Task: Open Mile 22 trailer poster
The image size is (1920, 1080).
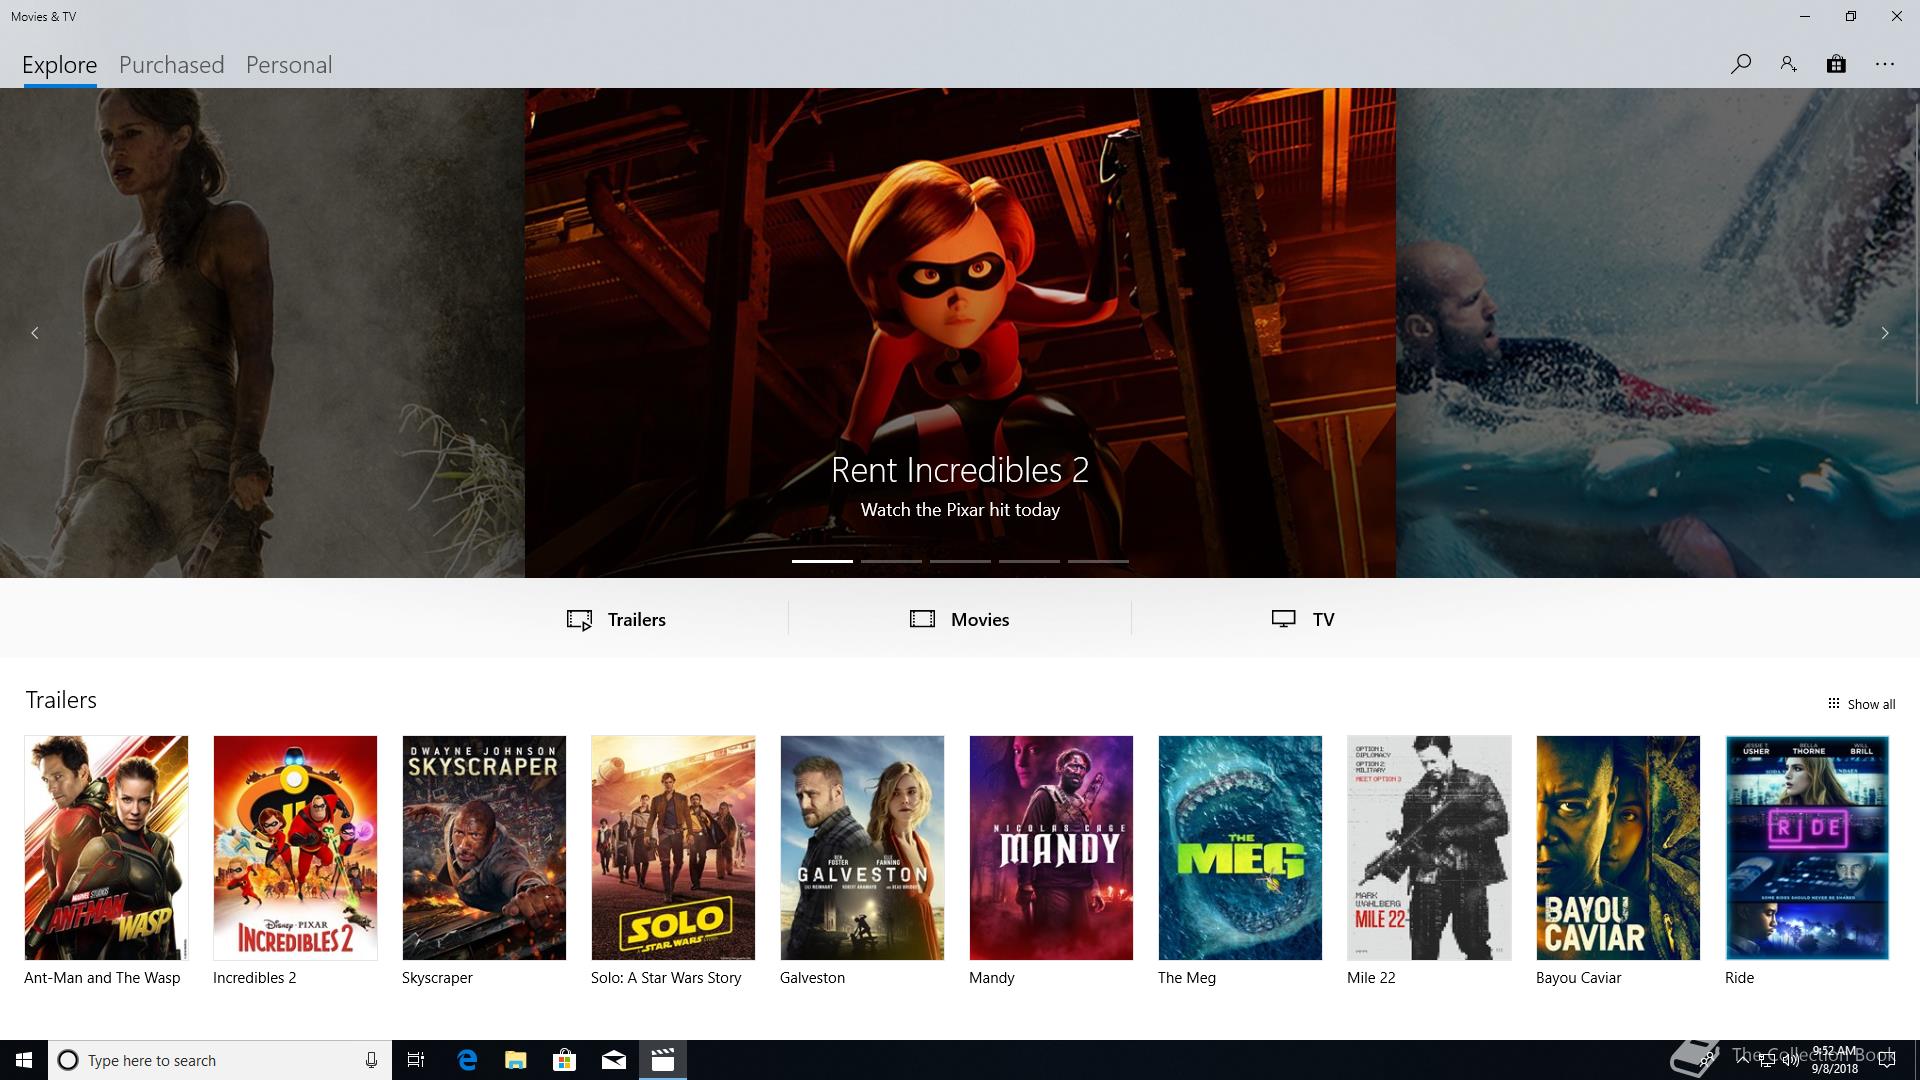Action: [1429, 848]
